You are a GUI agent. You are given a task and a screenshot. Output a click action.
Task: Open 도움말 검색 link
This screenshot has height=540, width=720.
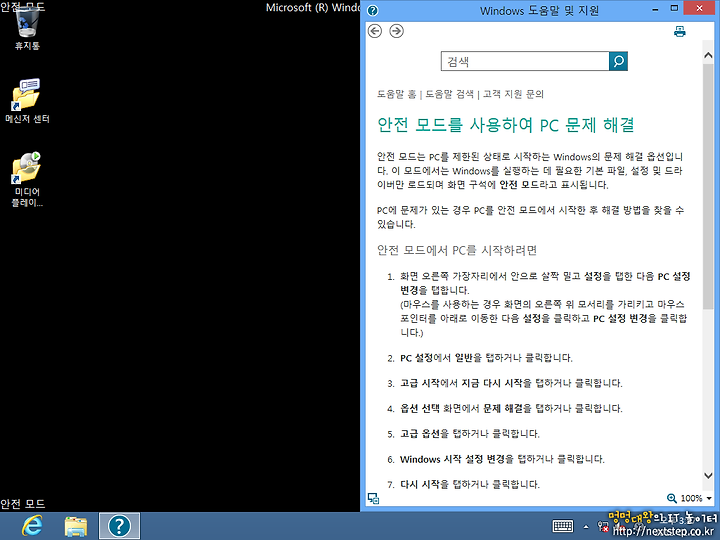[x=449, y=94]
